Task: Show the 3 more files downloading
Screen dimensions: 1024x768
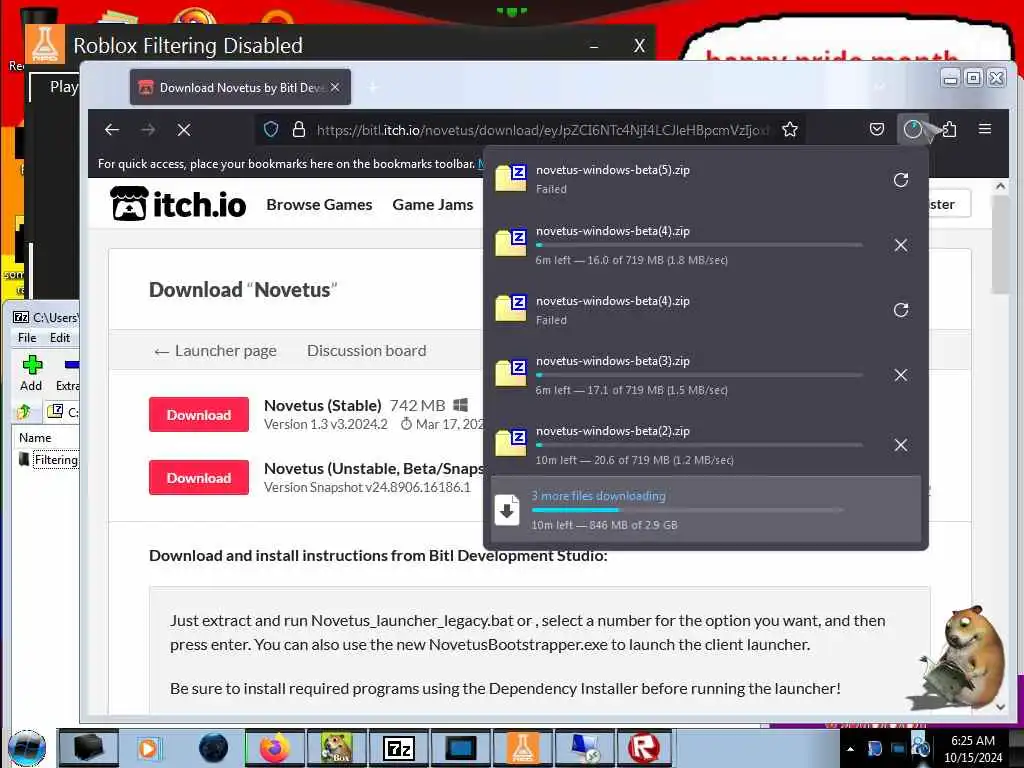Action: coord(706,509)
